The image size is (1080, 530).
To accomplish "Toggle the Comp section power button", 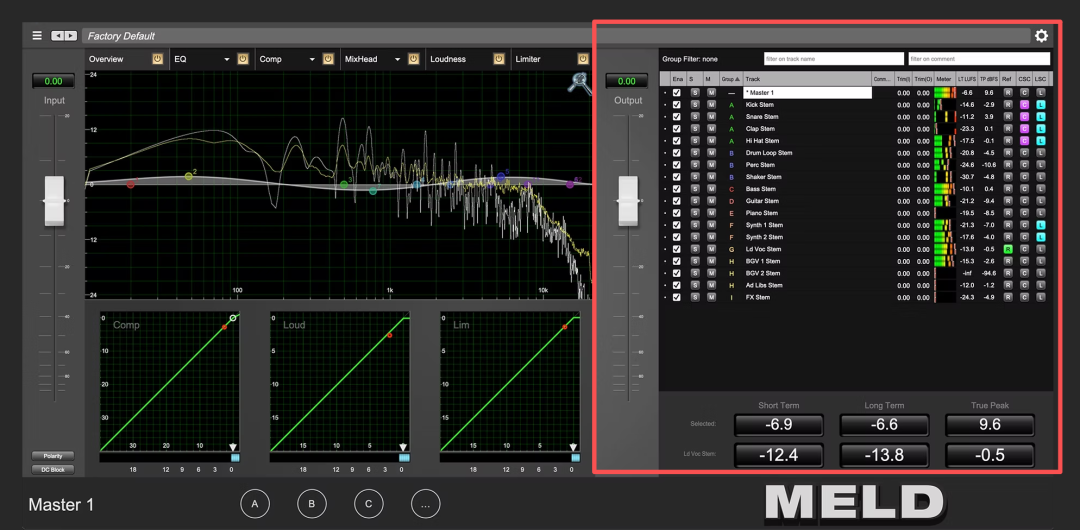I will pos(328,59).
